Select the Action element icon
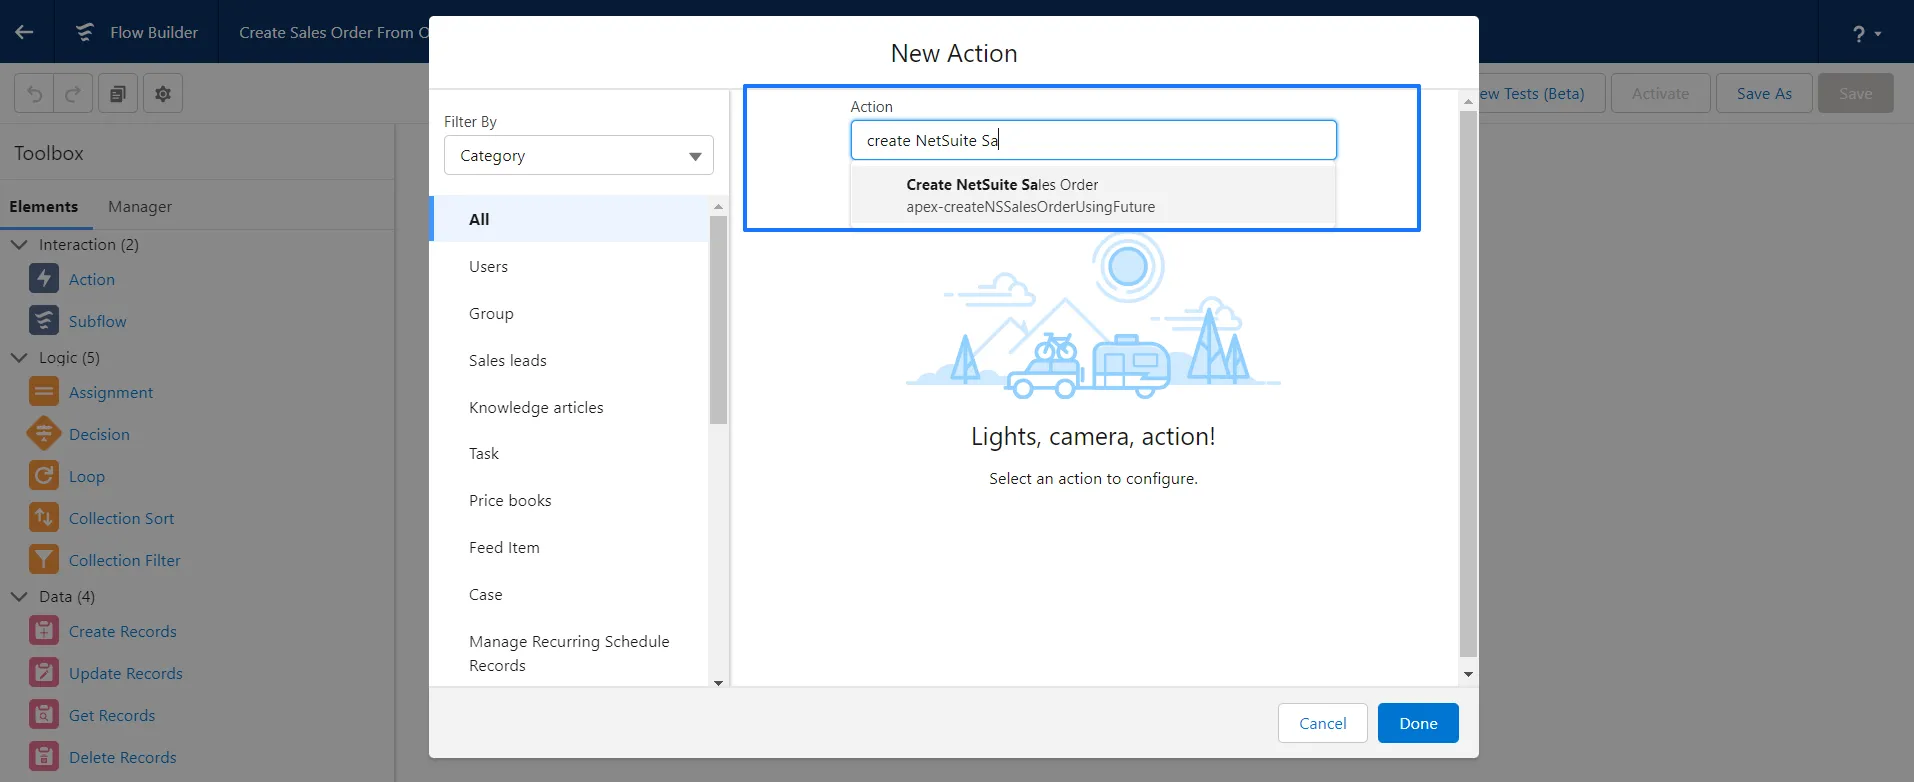This screenshot has height=782, width=1914. (x=44, y=278)
